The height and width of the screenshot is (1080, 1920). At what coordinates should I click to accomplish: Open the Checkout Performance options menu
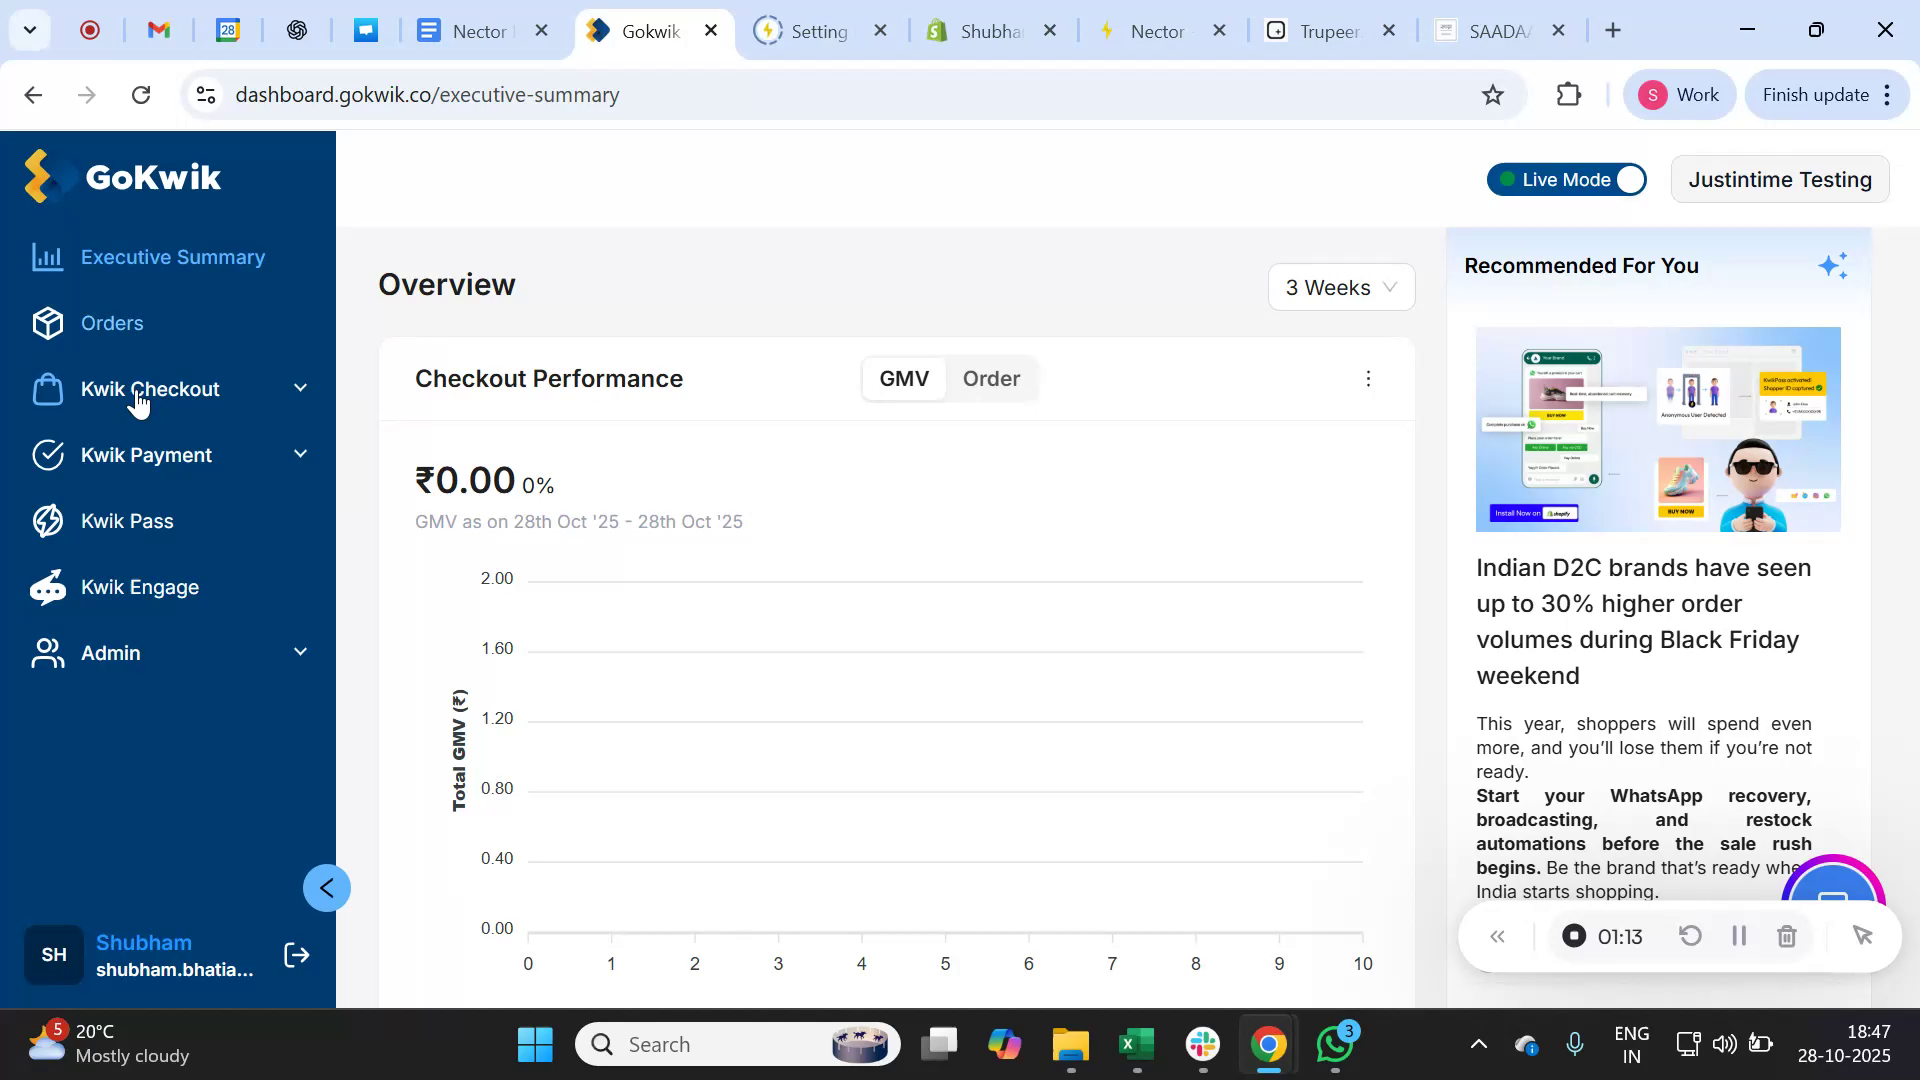coord(1368,378)
